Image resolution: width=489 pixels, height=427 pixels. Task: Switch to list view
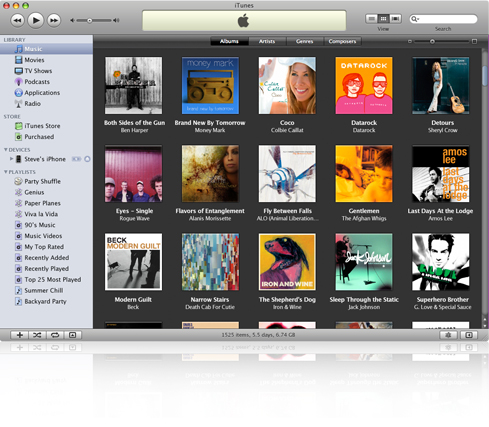[371, 19]
